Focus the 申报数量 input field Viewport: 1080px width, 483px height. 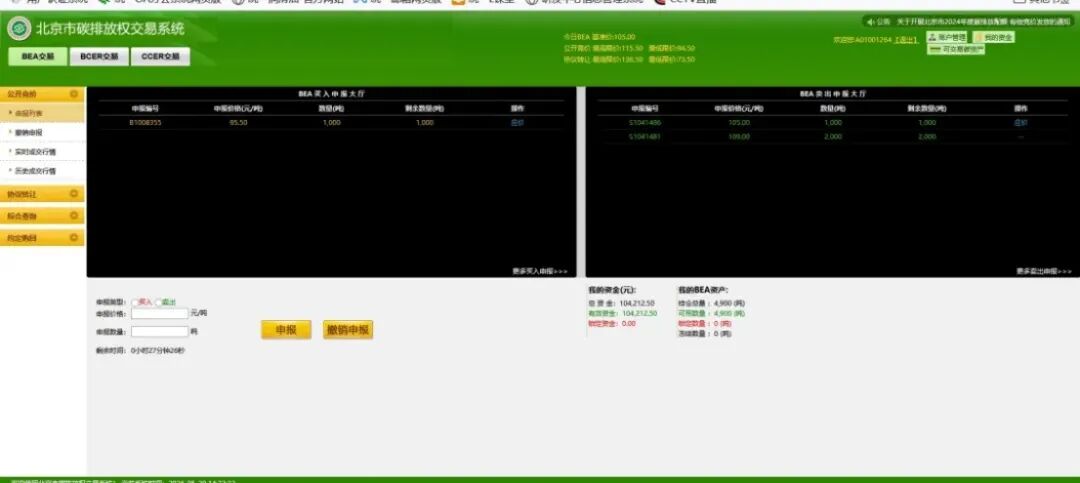(x=159, y=331)
